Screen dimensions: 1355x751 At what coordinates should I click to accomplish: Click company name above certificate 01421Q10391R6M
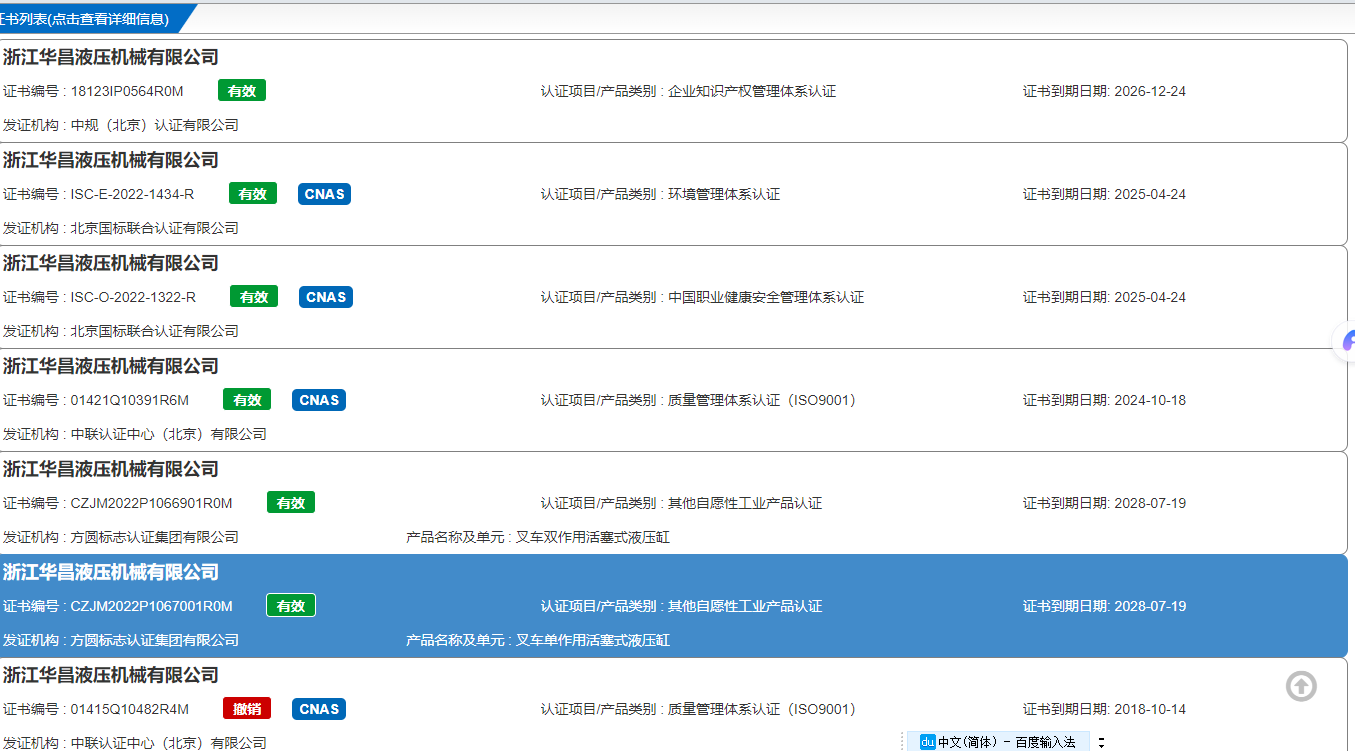(x=111, y=366)
